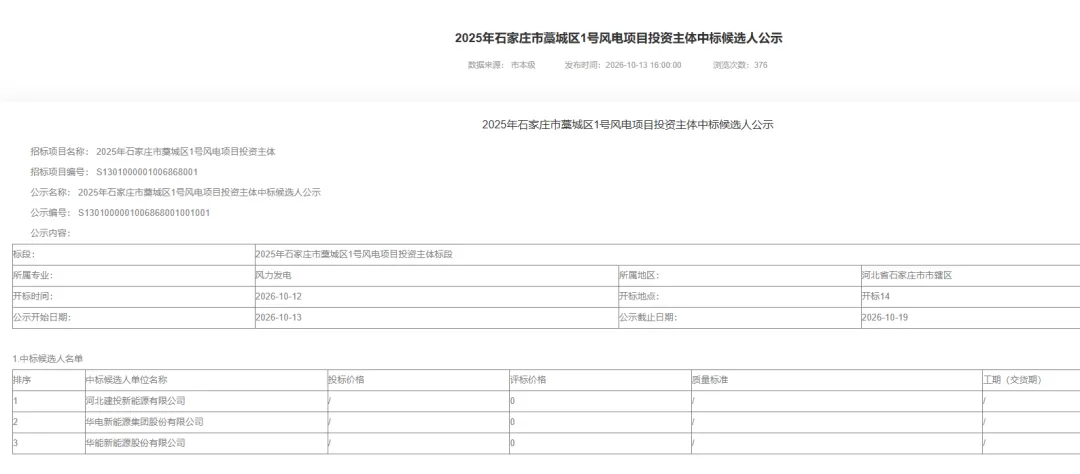Viewport: 1080px width, 474px height.
Task: Click the 公示截止日期 label cell
Action: [x=740, y=318]
